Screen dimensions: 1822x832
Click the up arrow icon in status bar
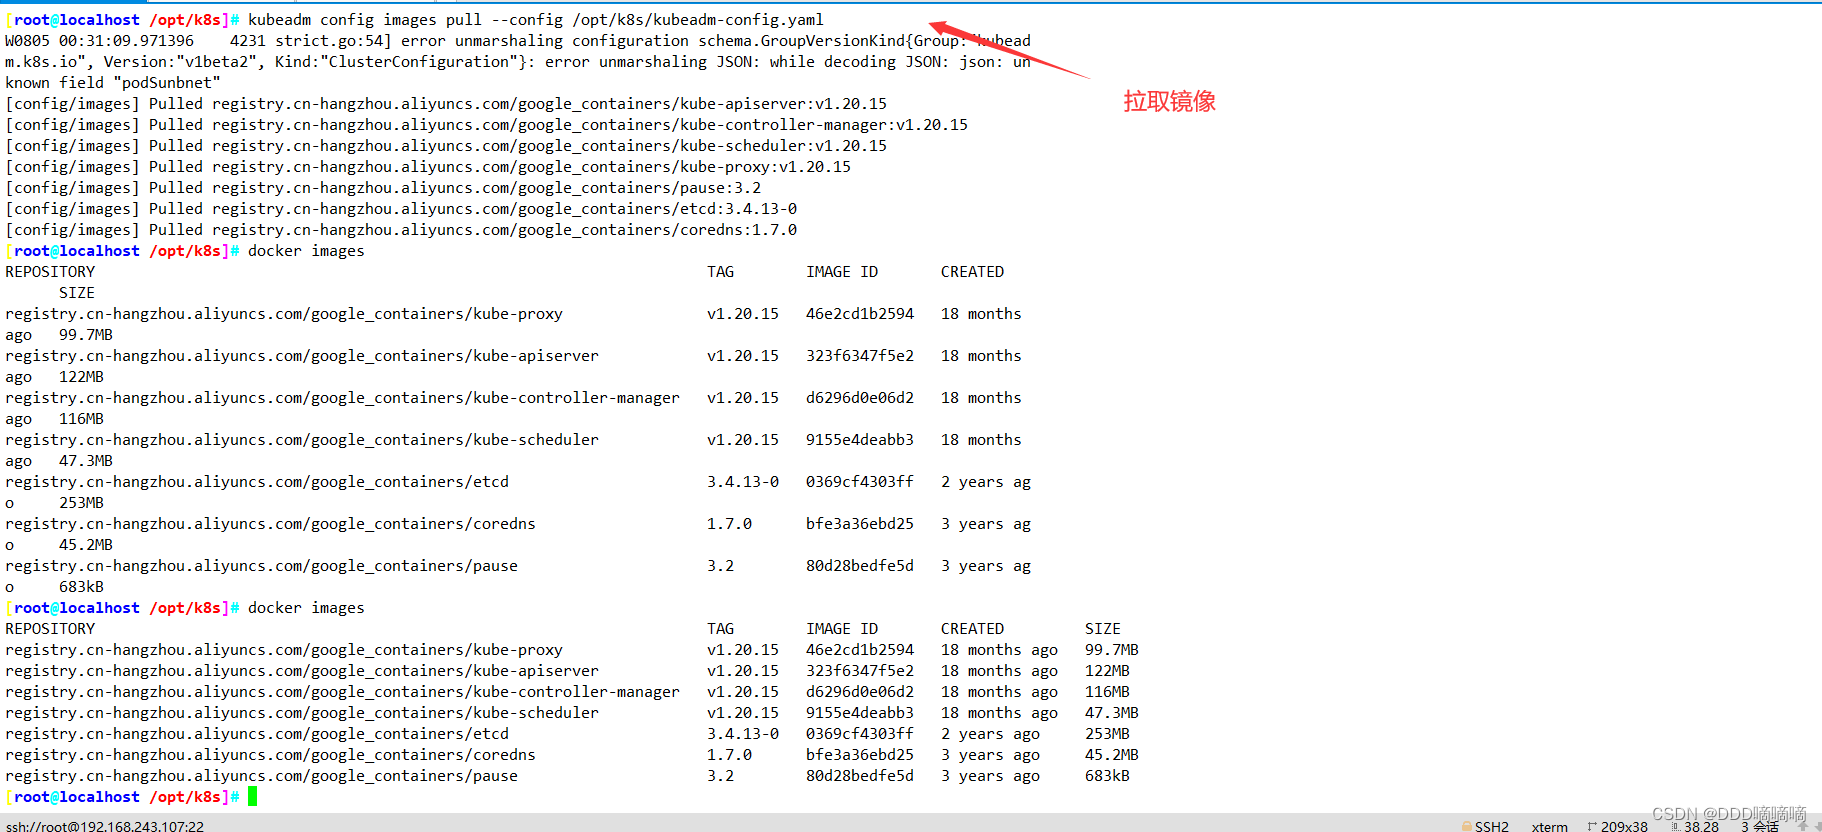coord(1802,826)
